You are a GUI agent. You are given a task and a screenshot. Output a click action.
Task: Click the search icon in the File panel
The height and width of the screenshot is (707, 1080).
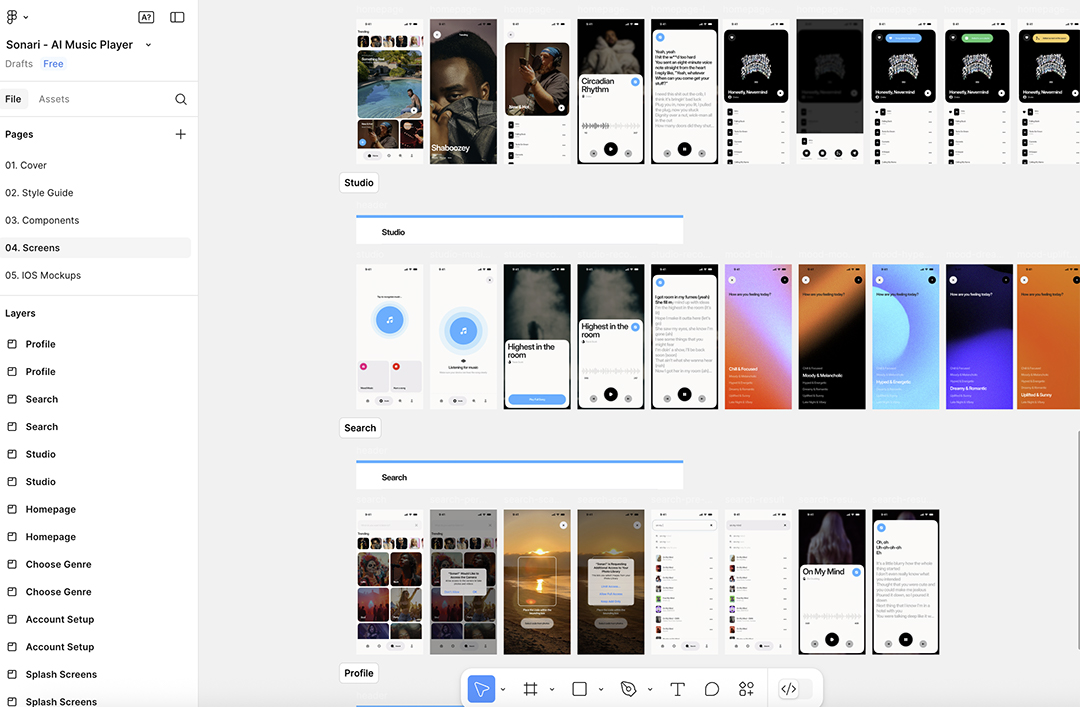click(x=181, y=99)
